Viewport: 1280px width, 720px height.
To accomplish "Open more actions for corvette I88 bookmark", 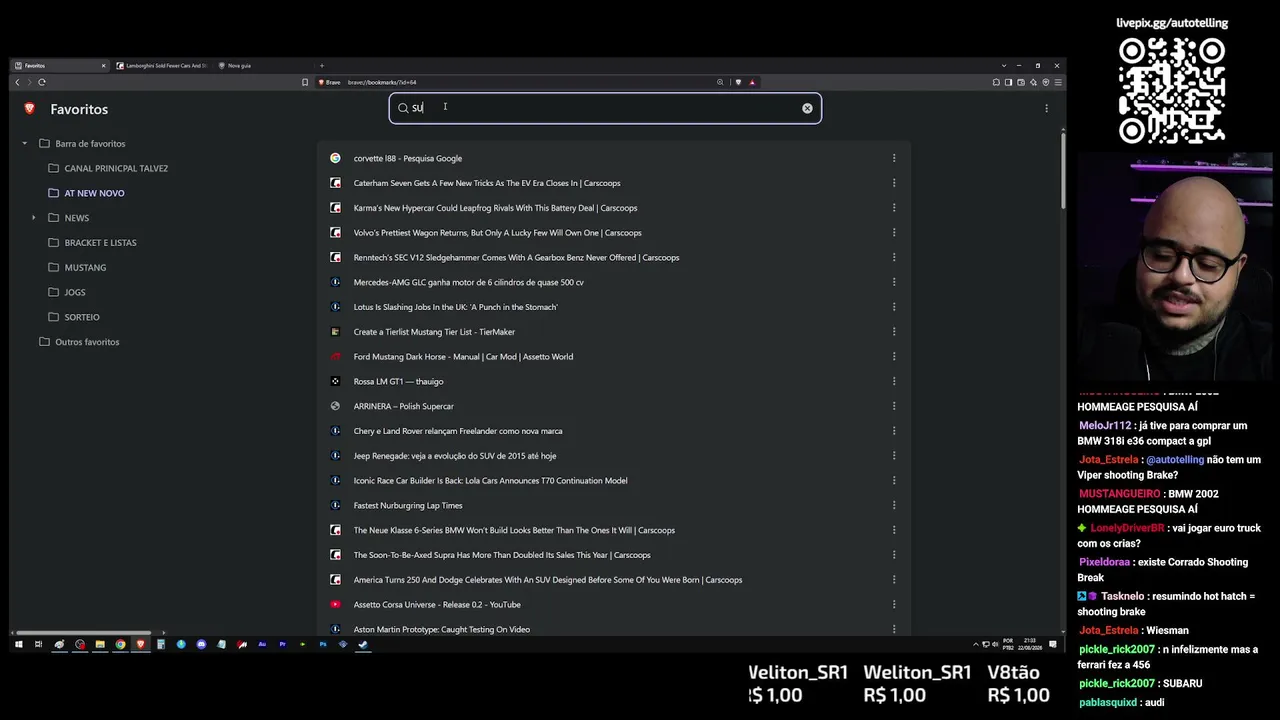I will (894, 158).
